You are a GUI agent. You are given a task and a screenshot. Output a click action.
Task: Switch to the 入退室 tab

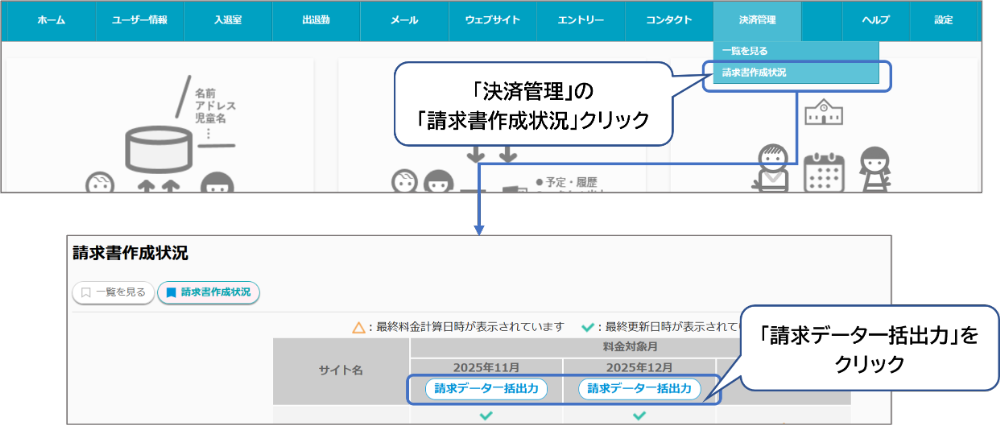click(228, 20)
